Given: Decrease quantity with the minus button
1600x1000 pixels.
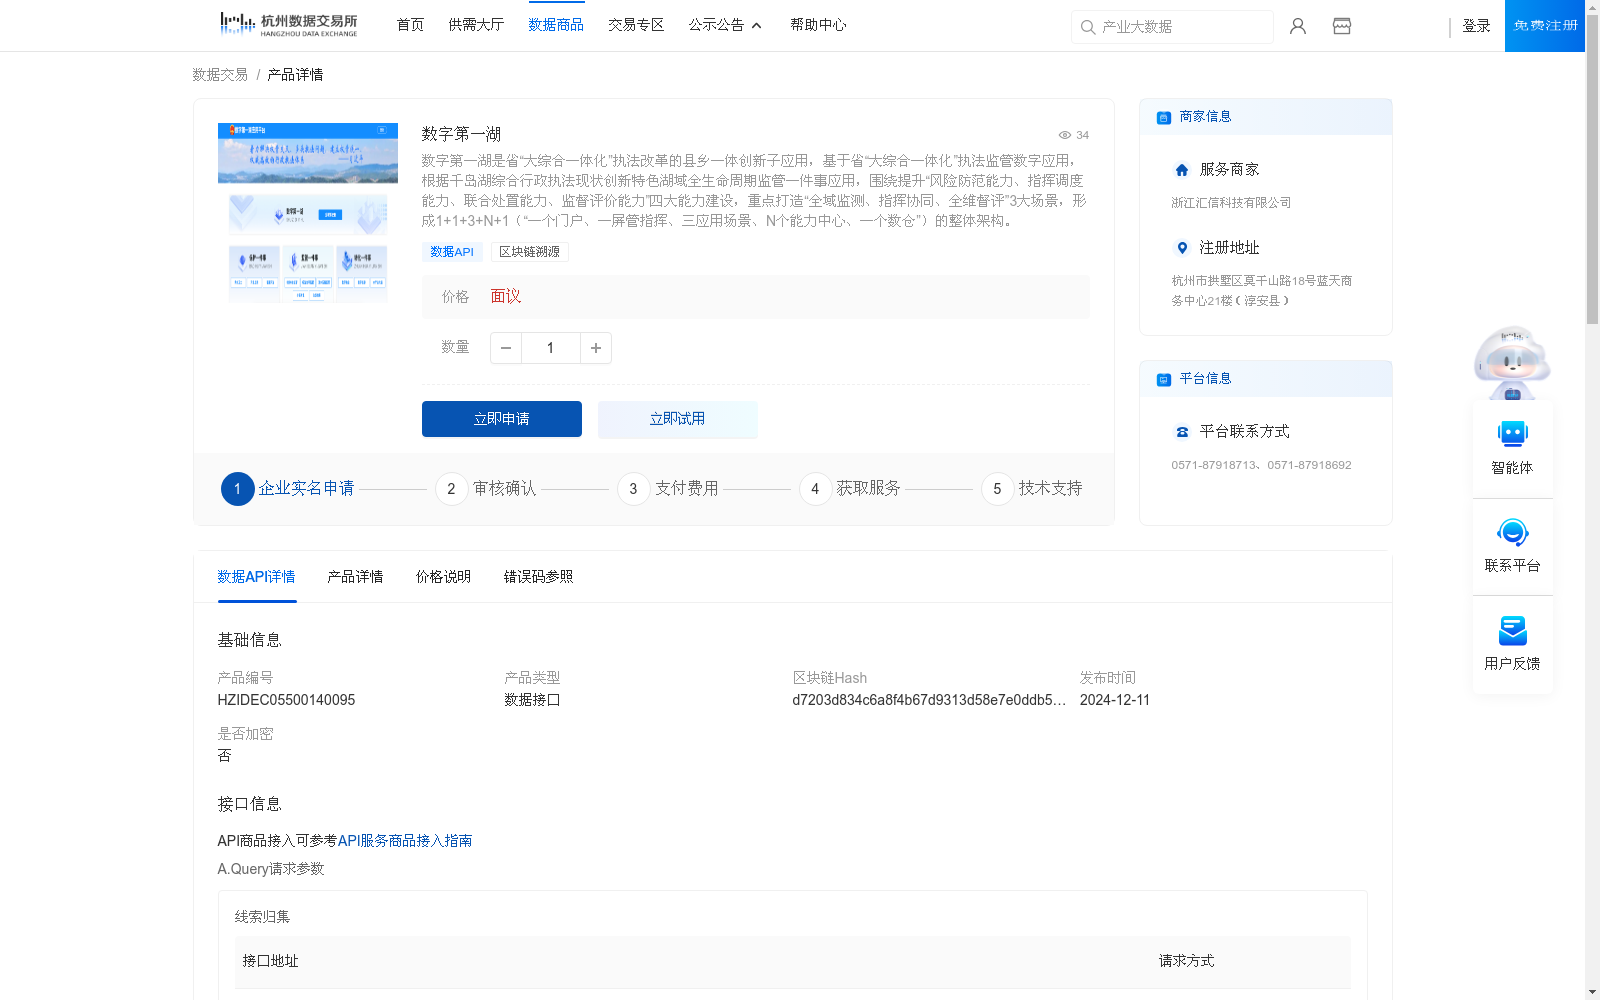Looking at the screenshot, I should [506, 348].
